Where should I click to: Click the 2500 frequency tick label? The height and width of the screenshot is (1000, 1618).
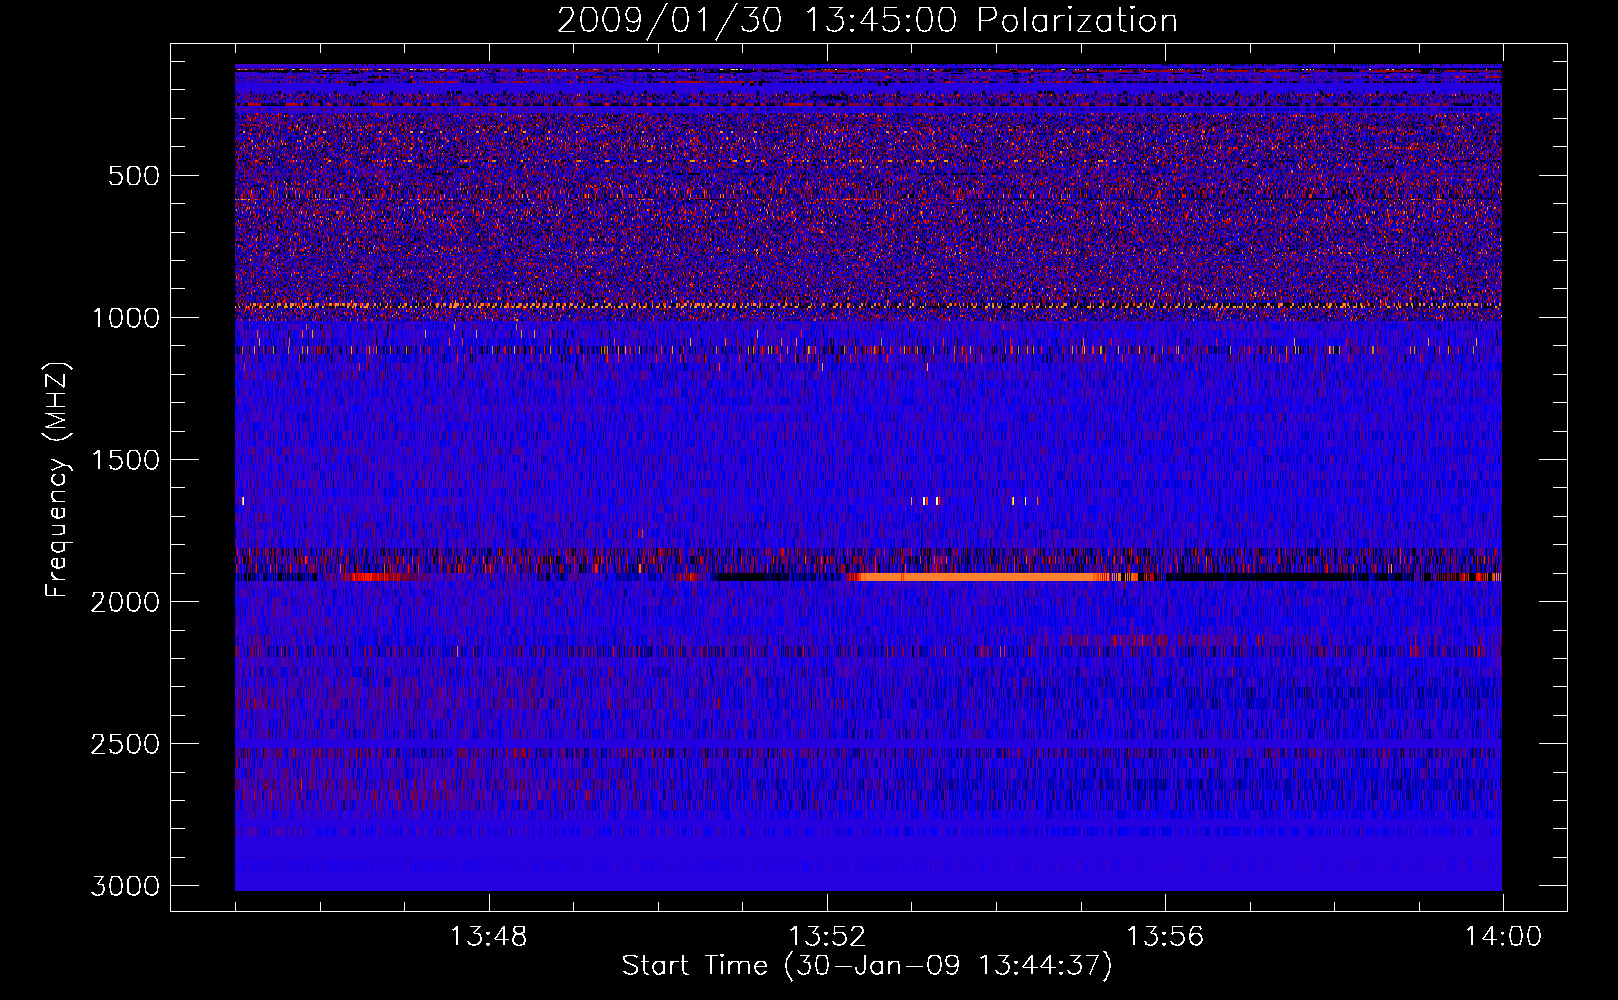[125, 744]
